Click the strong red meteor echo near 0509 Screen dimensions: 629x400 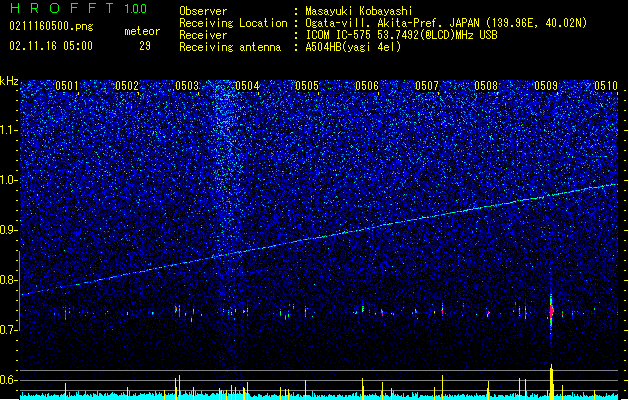tap(551, 311)
